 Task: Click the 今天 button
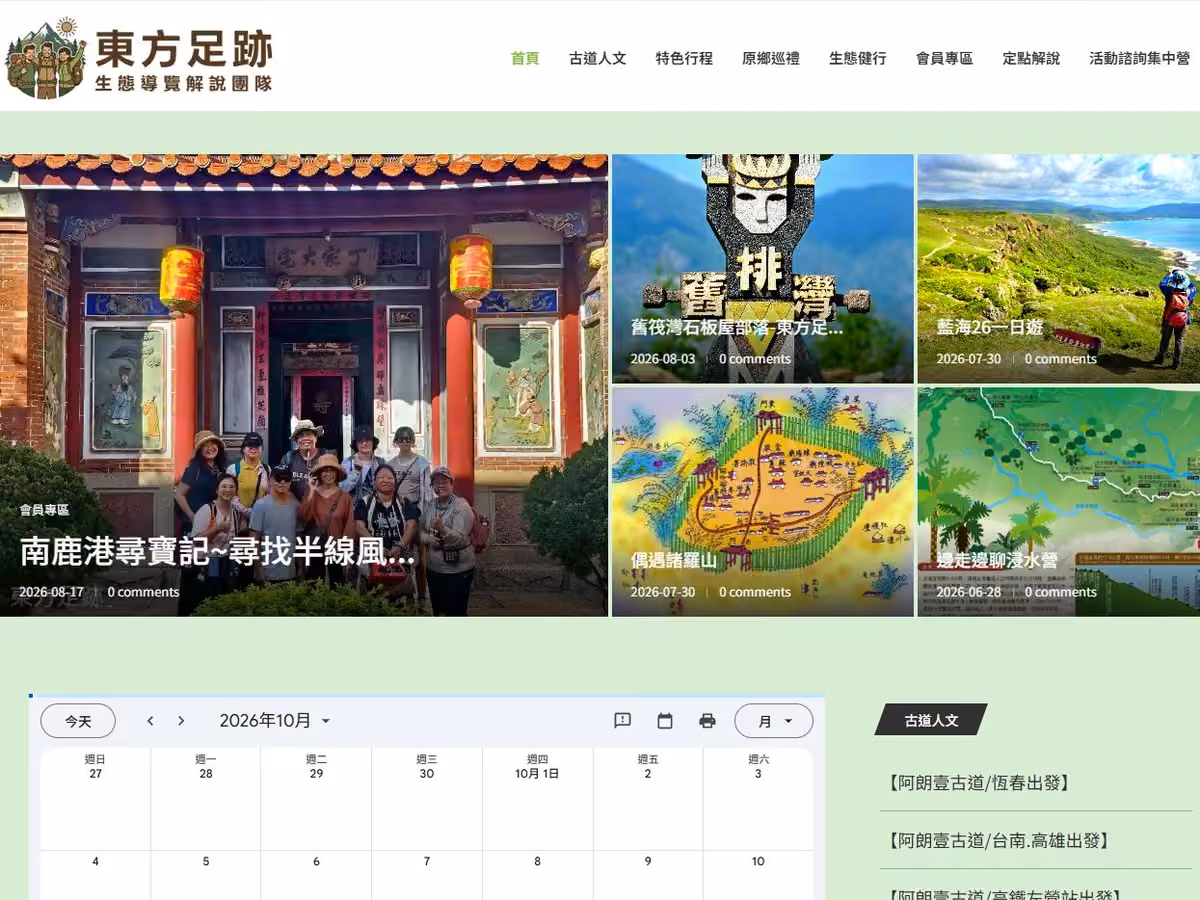(x=78, y=721)
